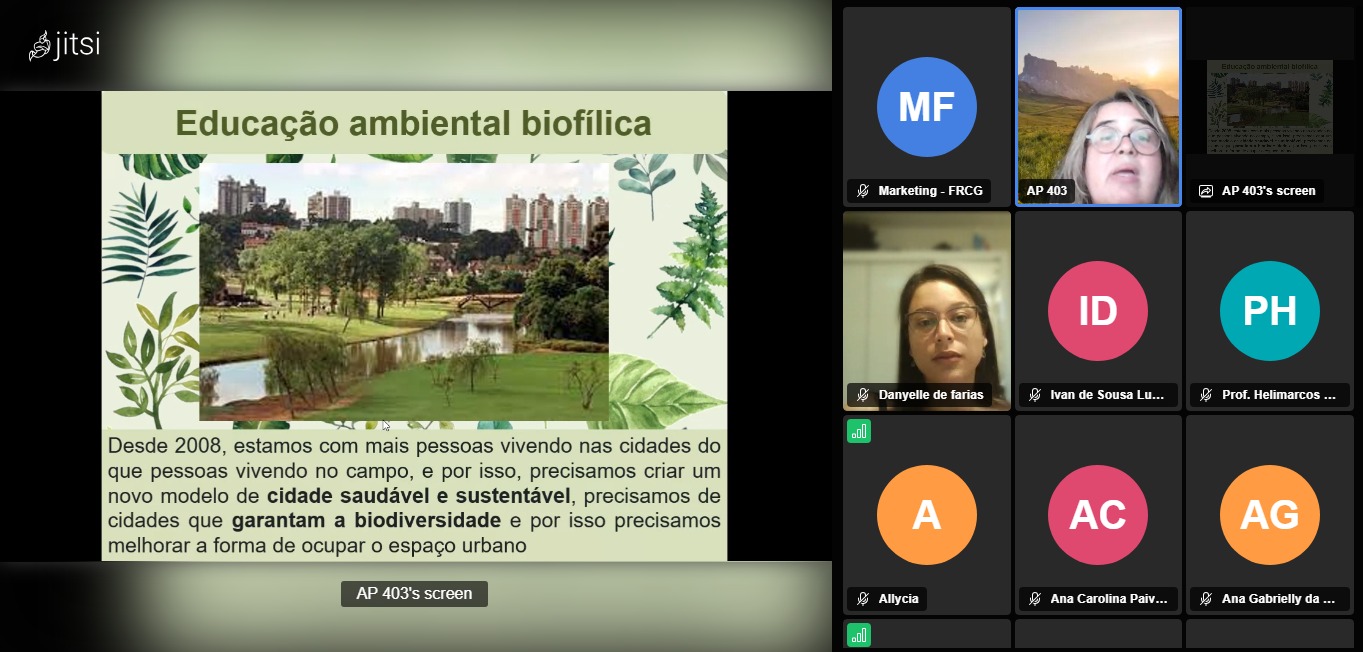Click muted mic icon for Ana Carolina Paiva
Image resolution: width=1363 pixels, height=652 pixels.
1035,599
